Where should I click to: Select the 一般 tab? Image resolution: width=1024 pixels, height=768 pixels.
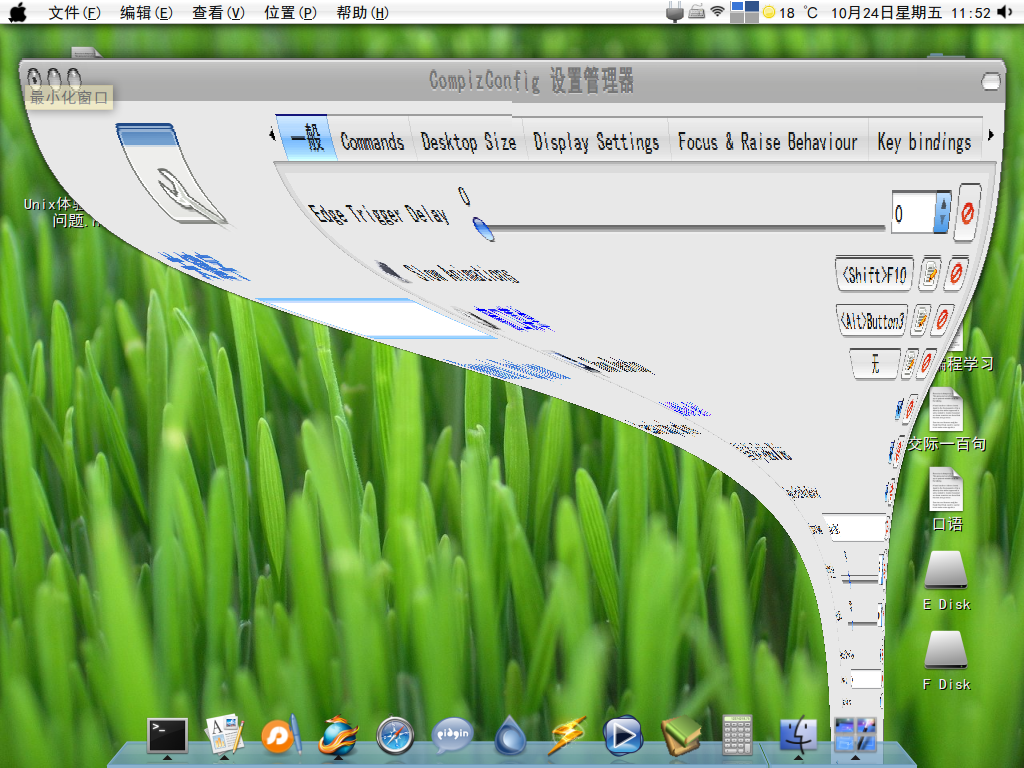tap(306, 138)
